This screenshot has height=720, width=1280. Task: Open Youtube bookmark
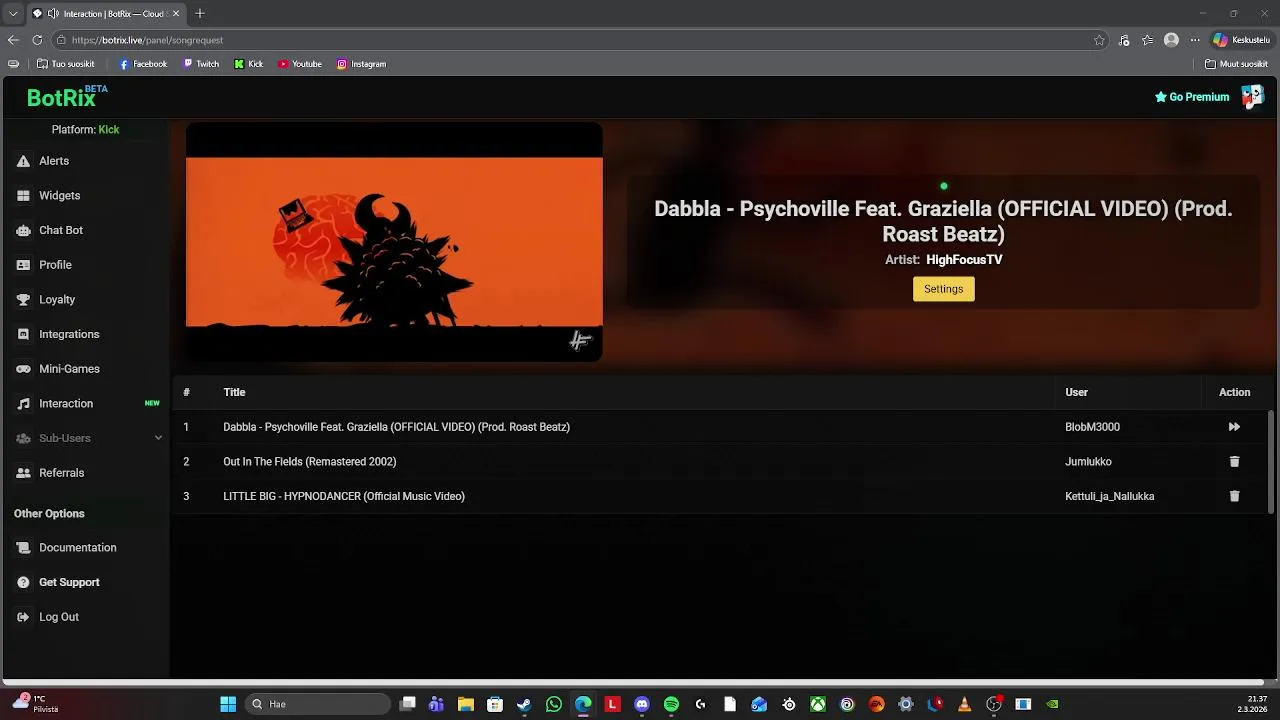(x=300, y=64)
